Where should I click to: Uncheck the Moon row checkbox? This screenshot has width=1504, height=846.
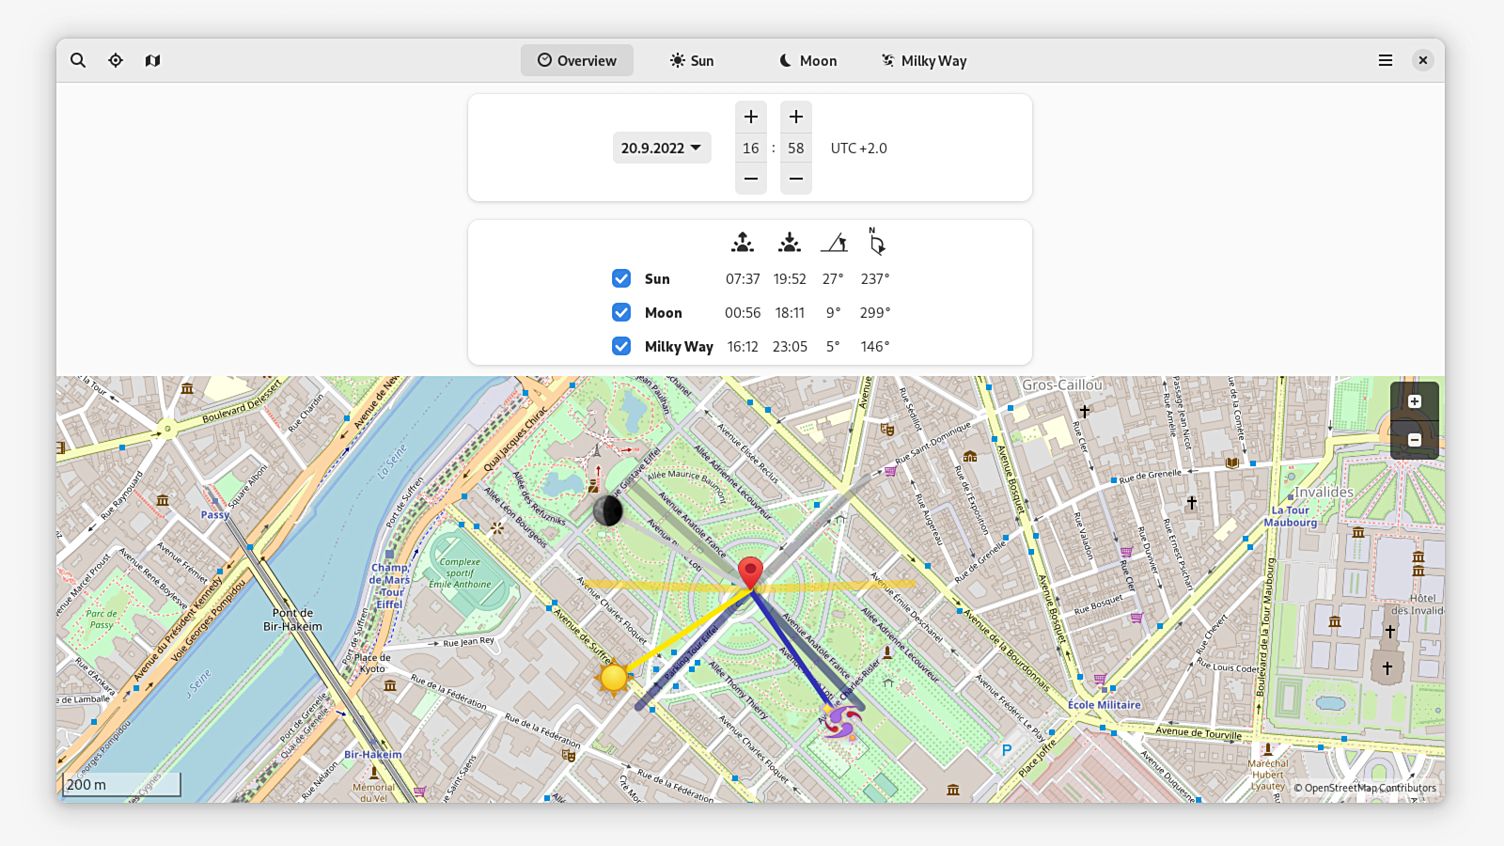[x=621, y=312]
